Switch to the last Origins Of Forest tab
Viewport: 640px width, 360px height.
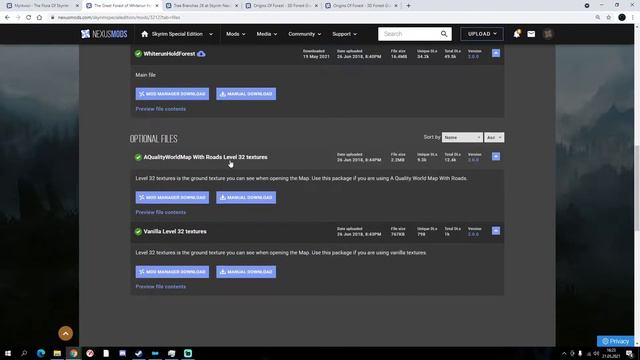[x=361, y=6]
